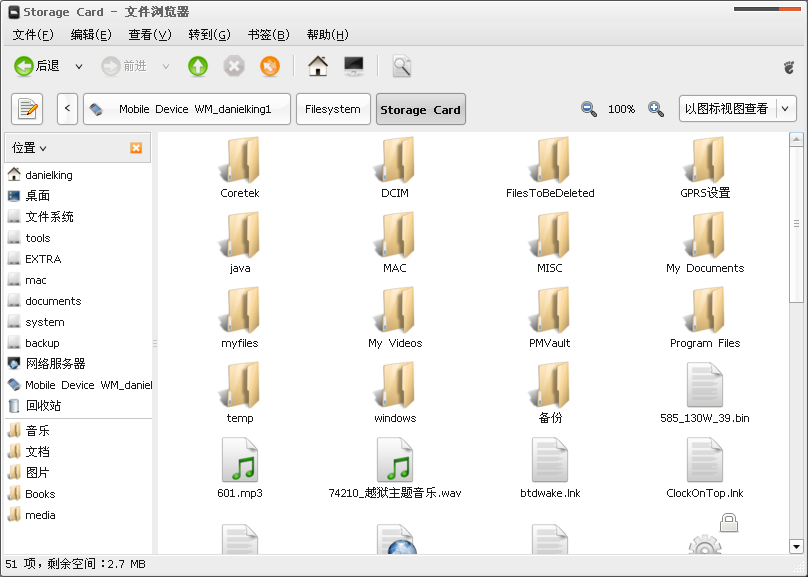Select the DCIM folder icon
The height and width of the screenshot is (577, 808).
395,160
